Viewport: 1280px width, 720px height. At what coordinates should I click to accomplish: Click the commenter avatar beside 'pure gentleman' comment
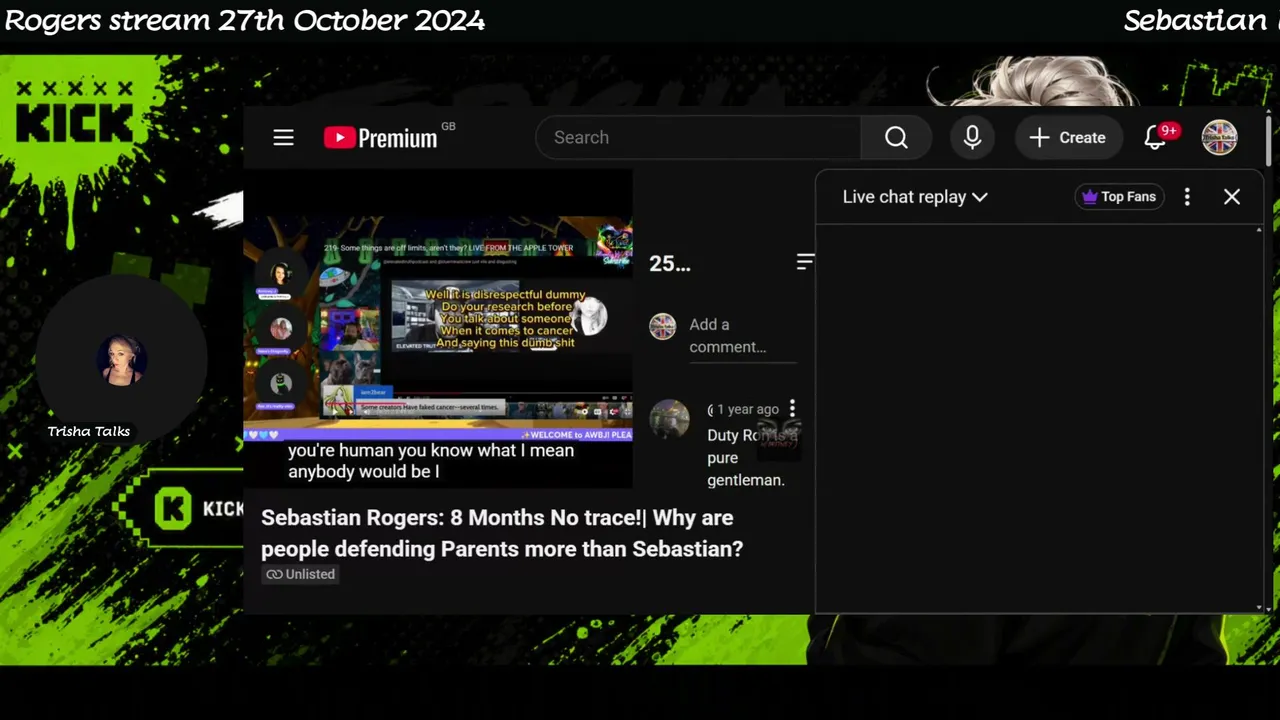point(669,420)
